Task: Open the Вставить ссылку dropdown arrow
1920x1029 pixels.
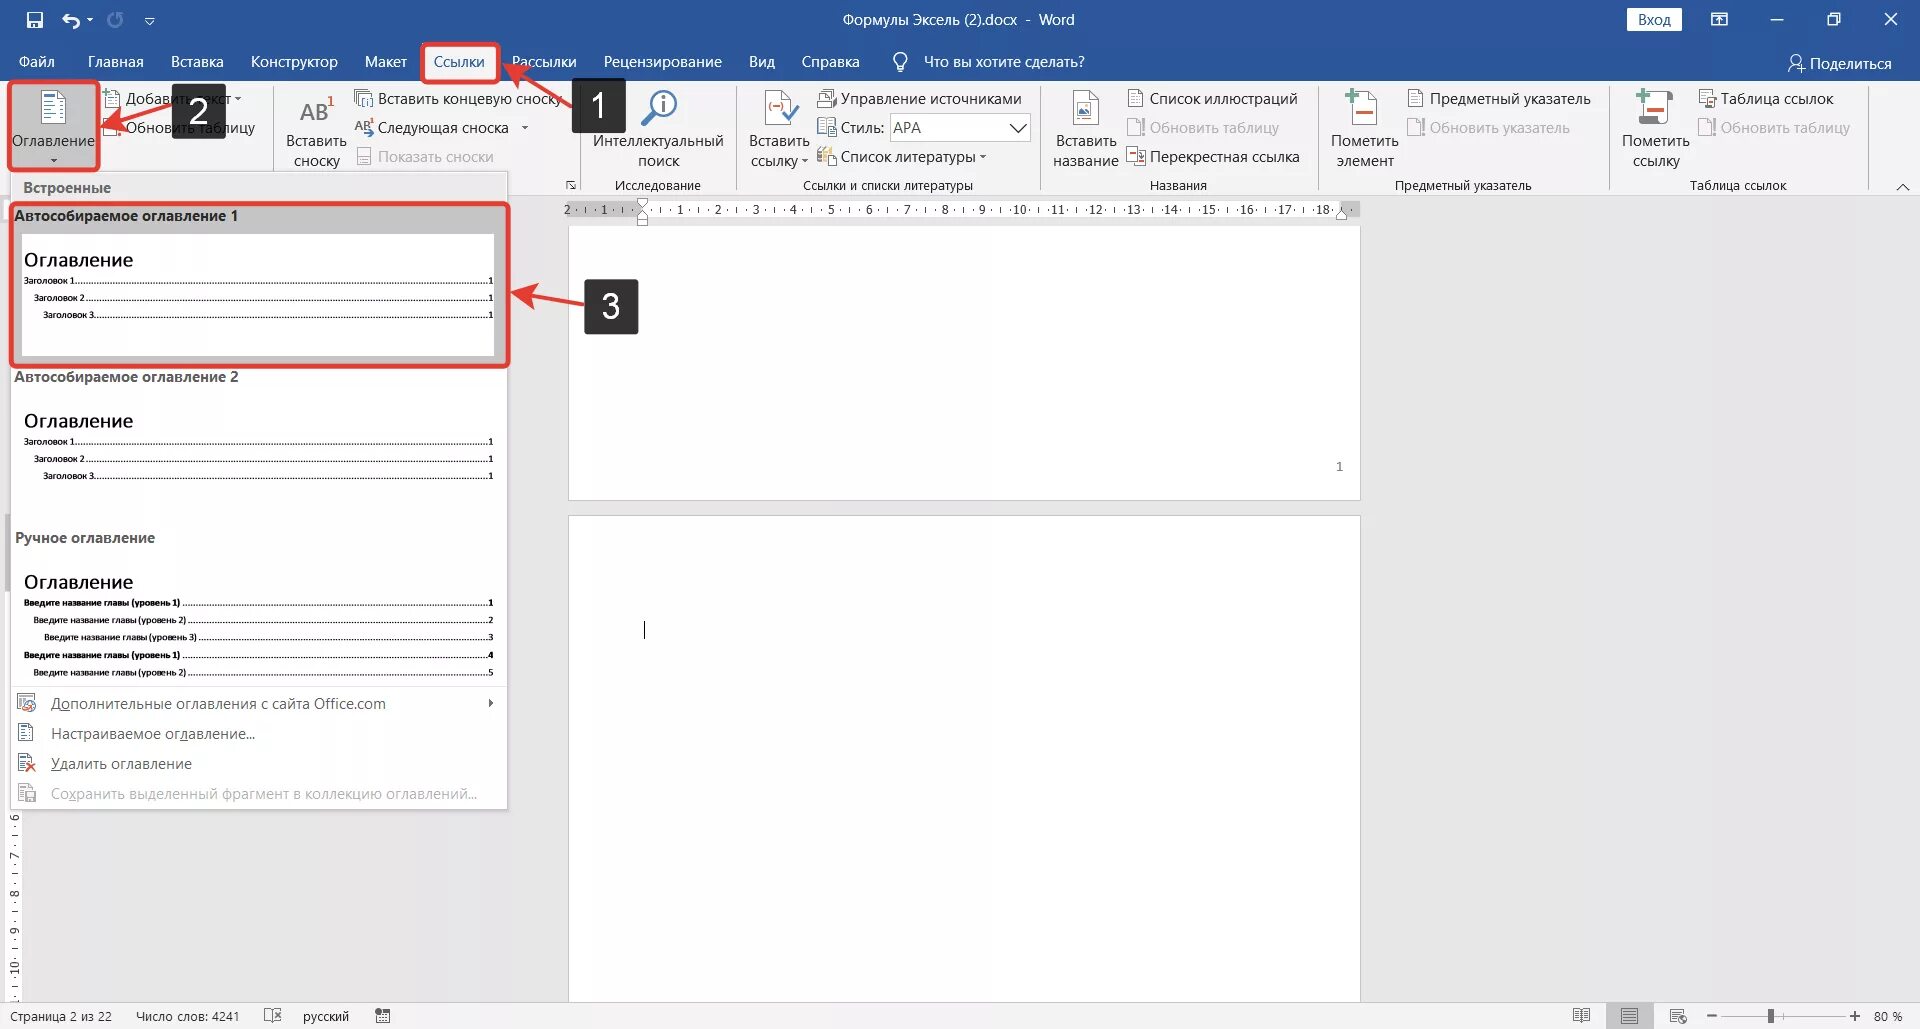Action: 804,161
